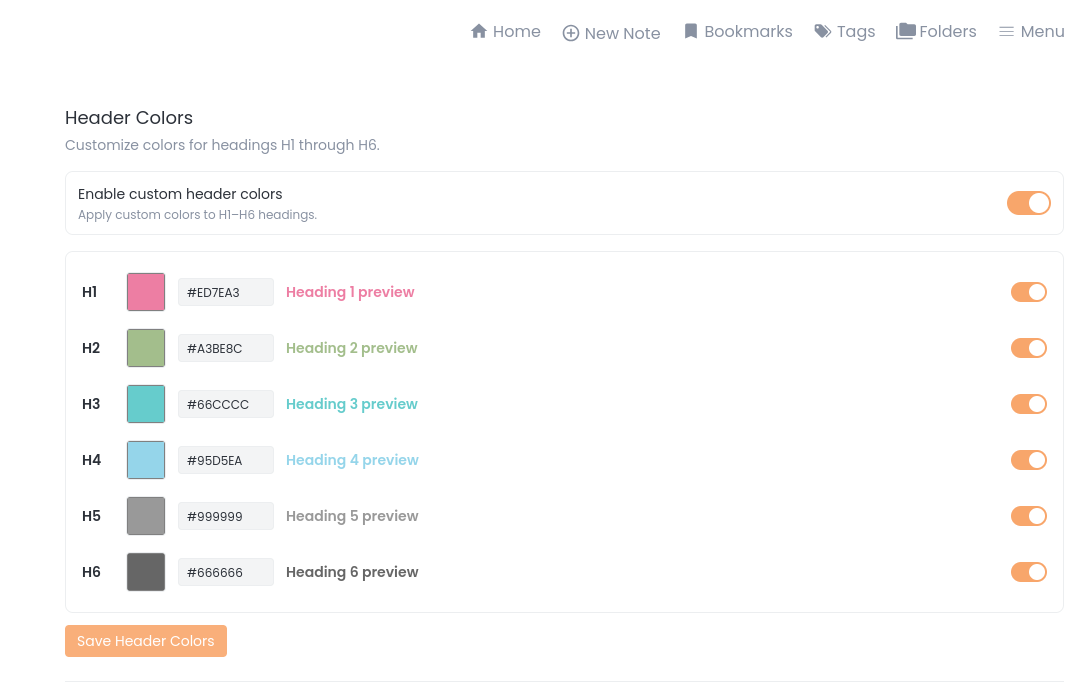Viewport: 1085px width, 689px height.
Task: Click the Tags label icon
Action: click(823, 31)
